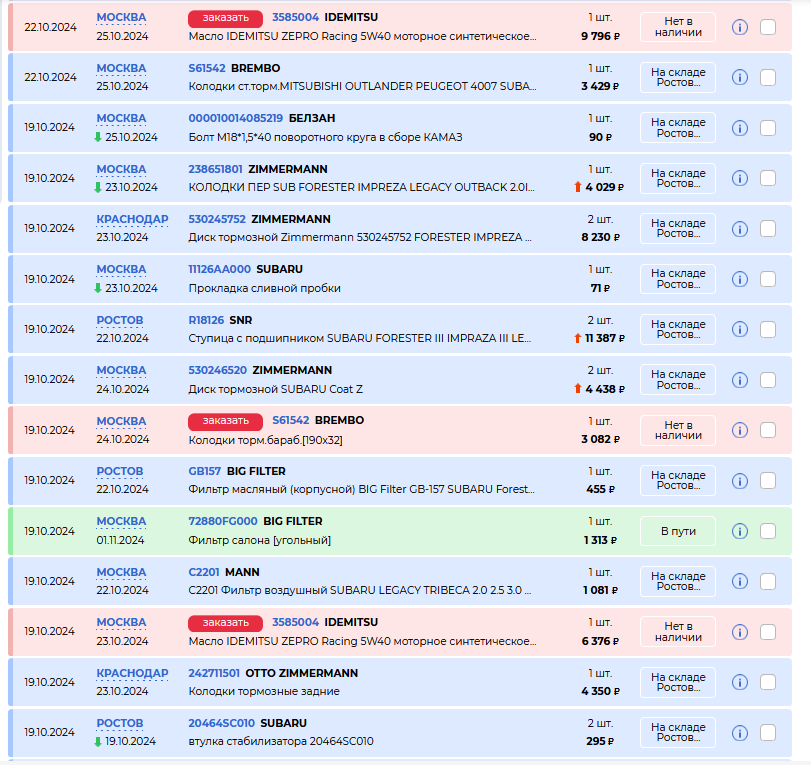Click РОСТОВ link in R18126 SNR row
Screen dimensions: 811x765
[120, 320]
